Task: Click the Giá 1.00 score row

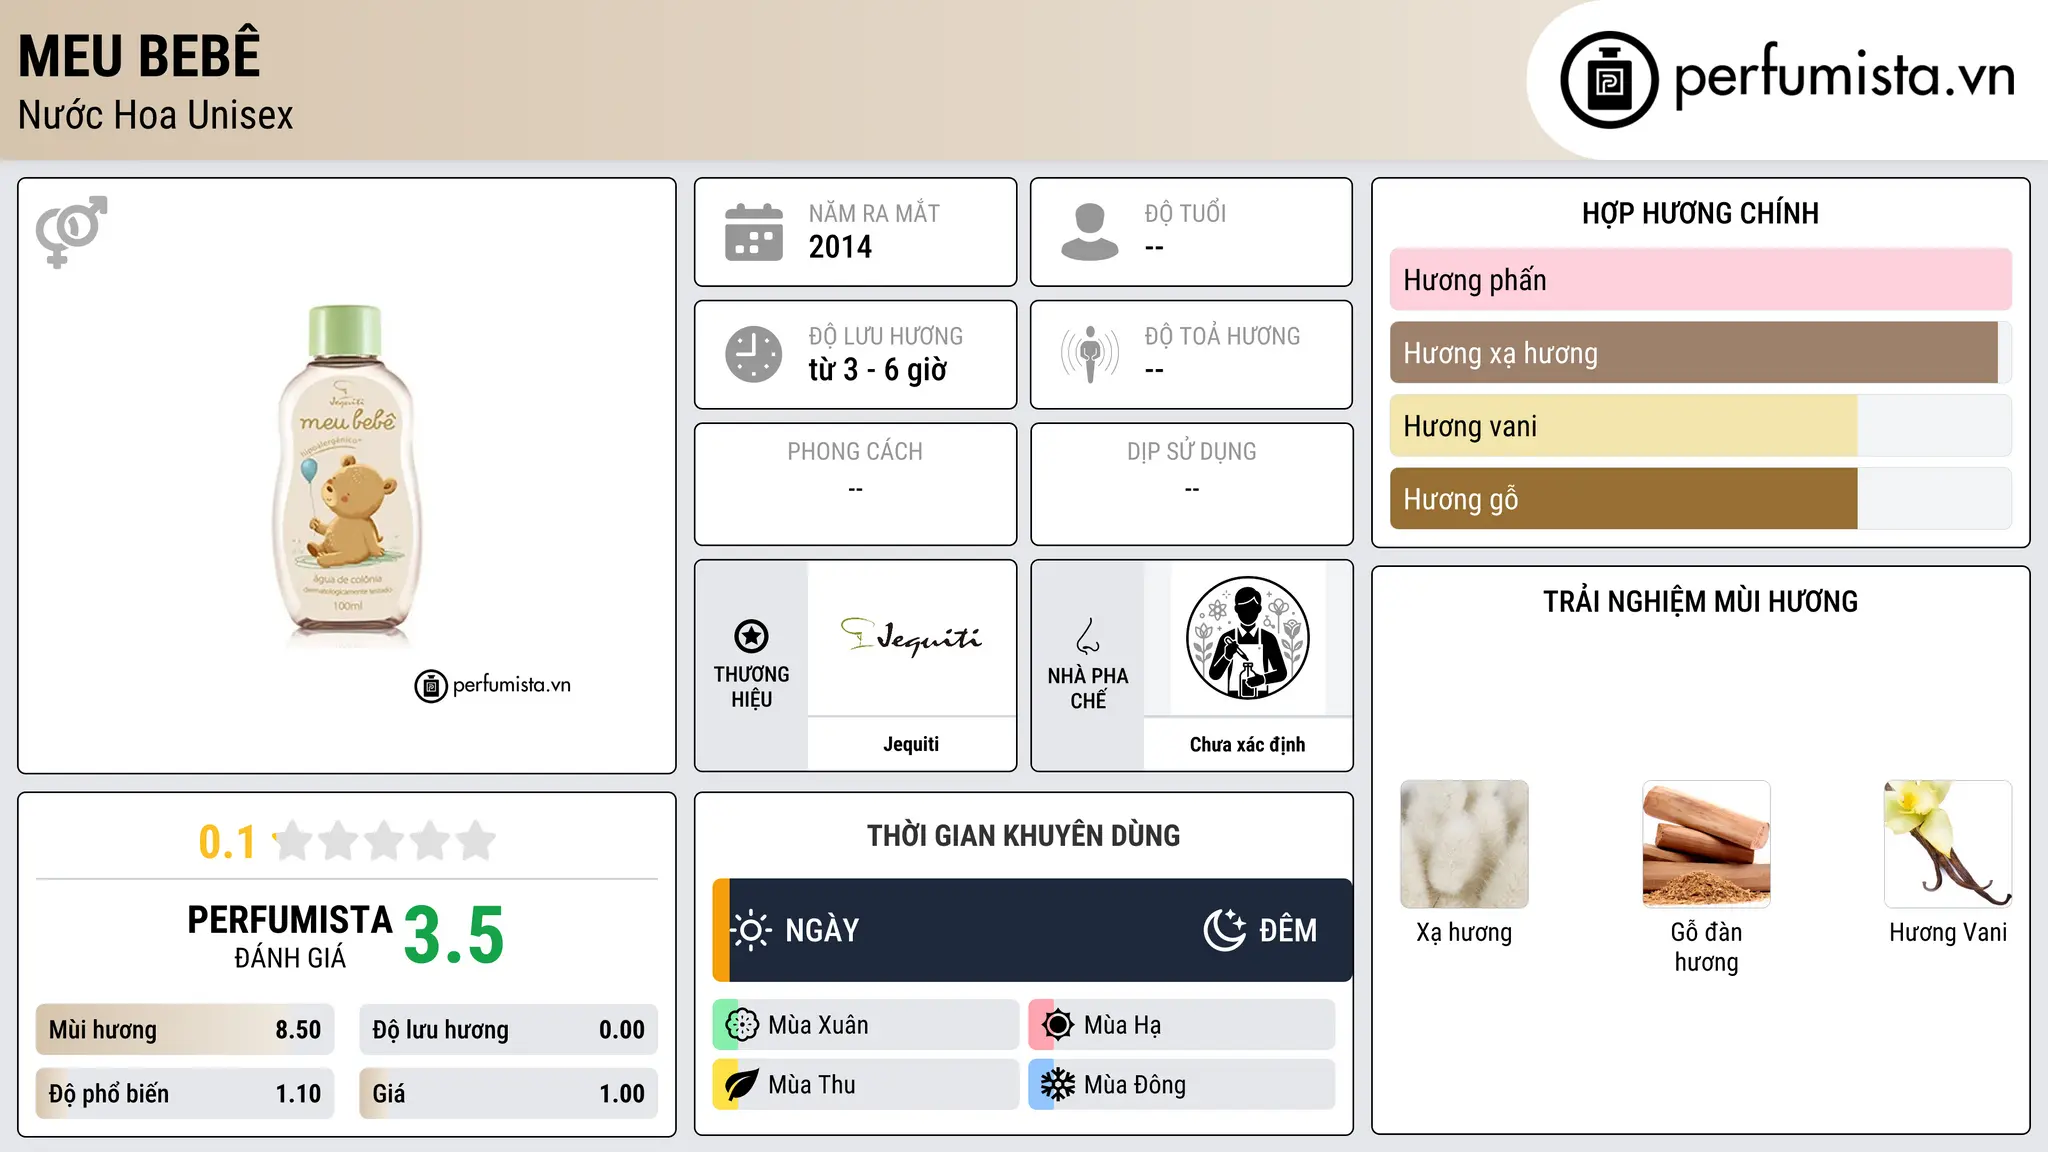Action: [509, 1094]
